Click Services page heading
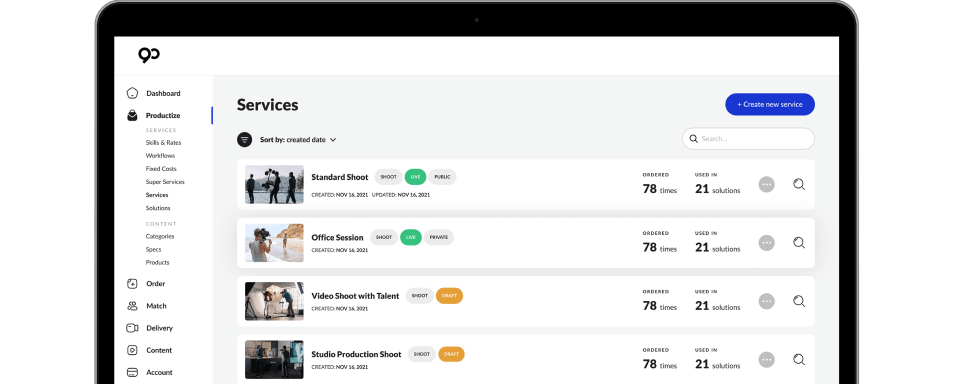The width and height of the screenshot is (956, 384). click(268, 105)
